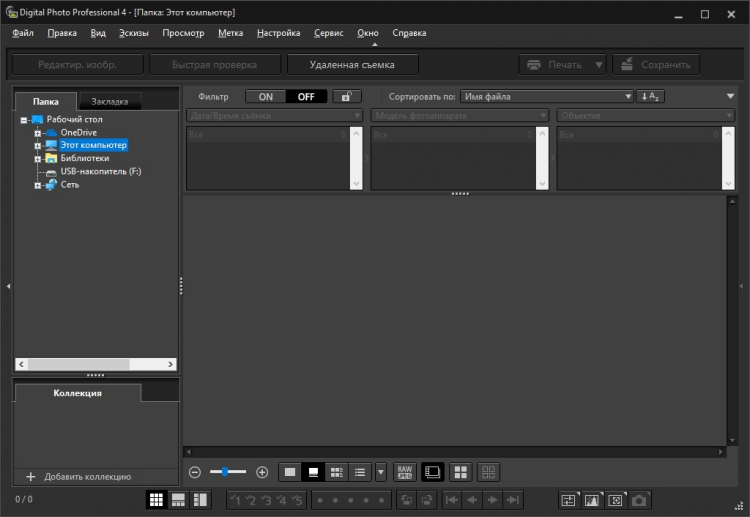Image resolution: width=750 pixels, height=517 pixels.
Task: Click the zoom-in plus thumbnail size icon
Action: point(262,472)
